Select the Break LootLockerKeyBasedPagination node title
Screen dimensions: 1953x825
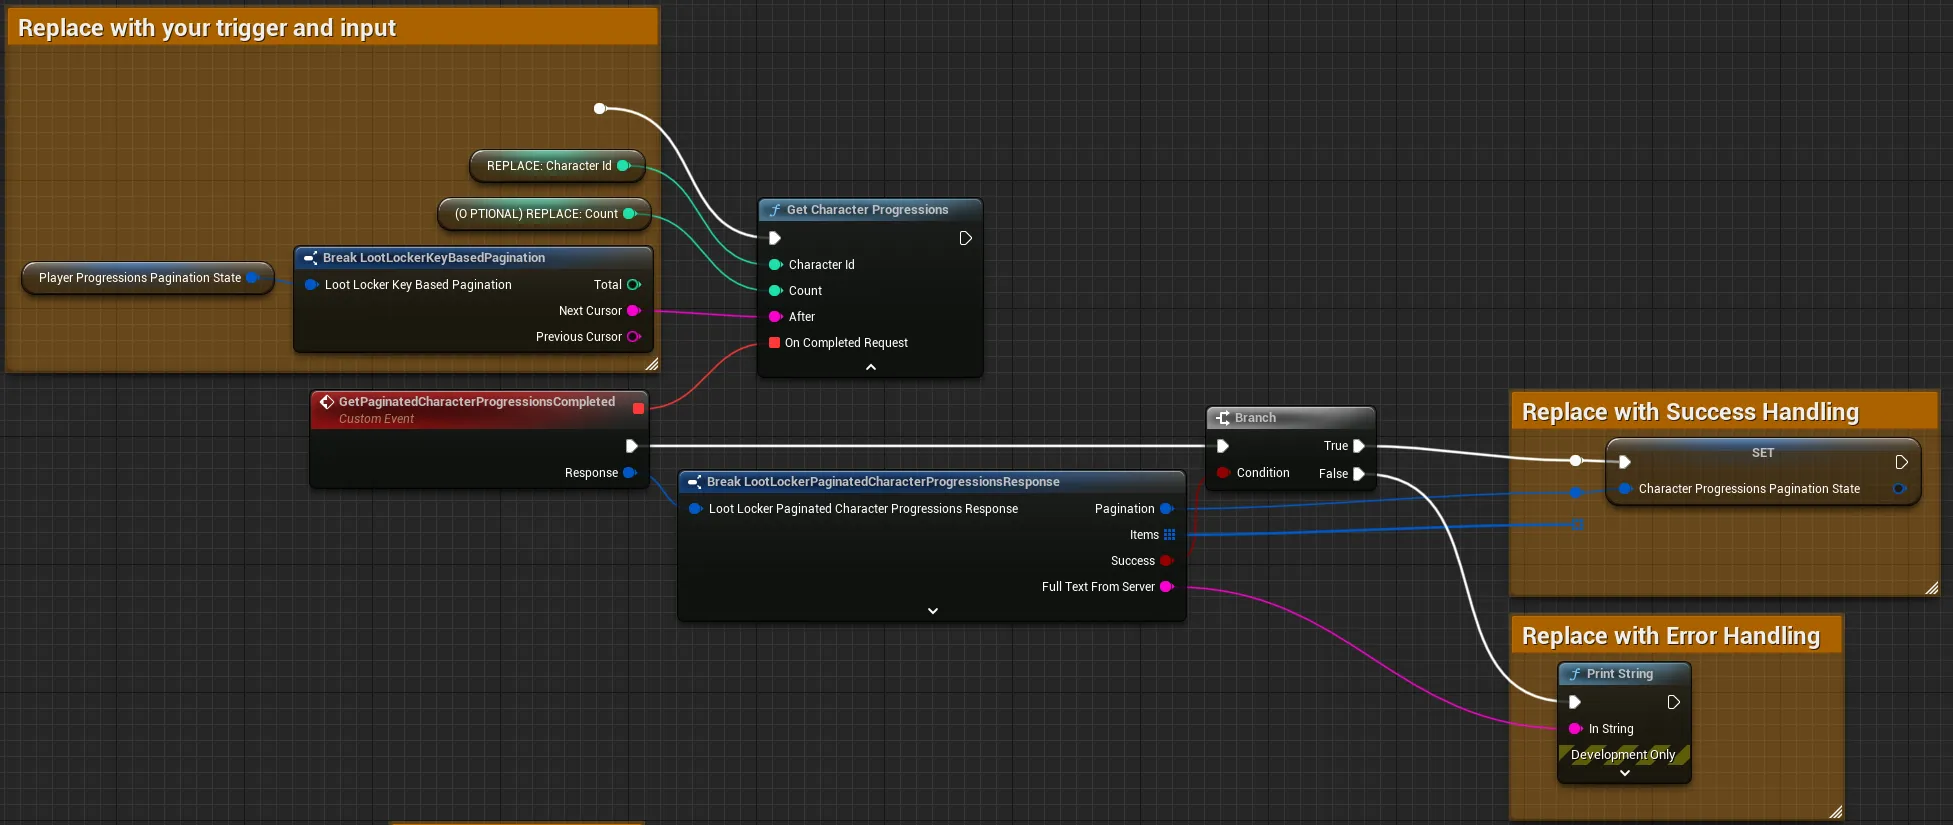tap(434, 258)
